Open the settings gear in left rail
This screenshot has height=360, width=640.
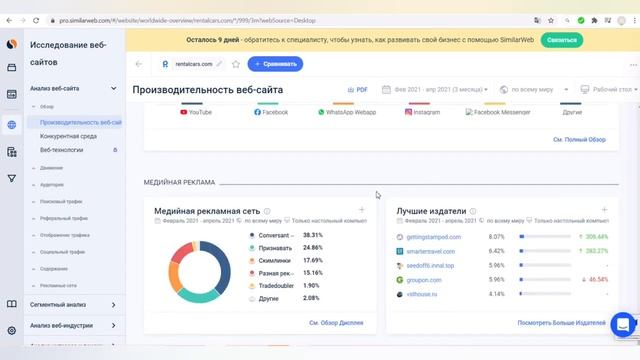pyautogui.click(x=11, y=331)
